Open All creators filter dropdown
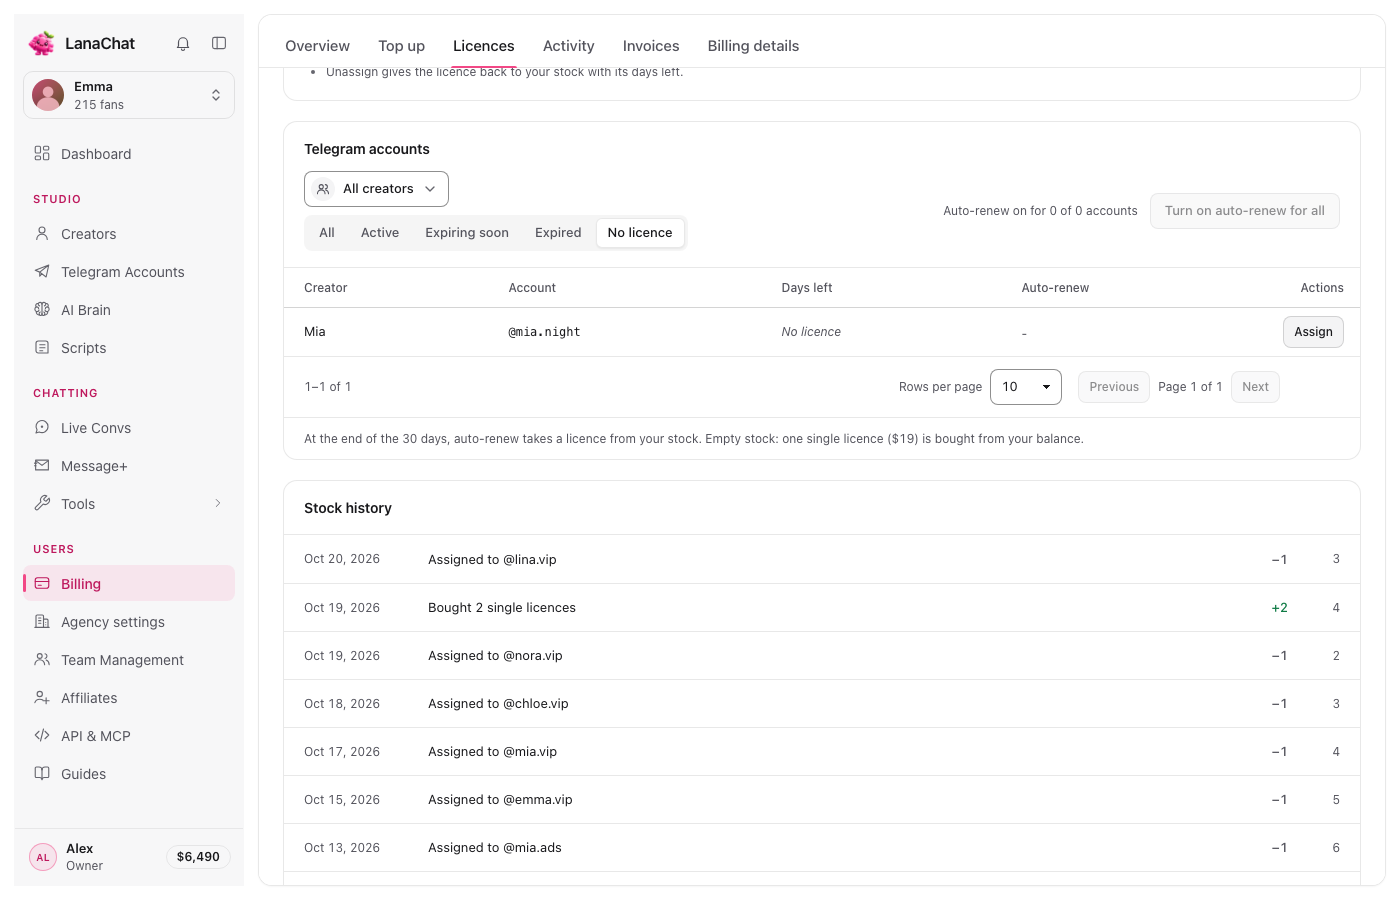The image size is (1400, 900). [x=376, y=189]
